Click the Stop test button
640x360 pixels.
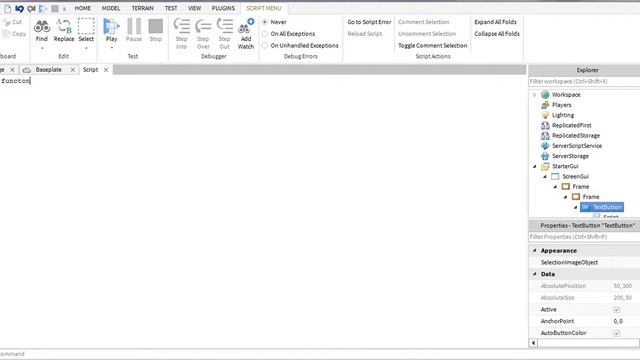[156, 30]
